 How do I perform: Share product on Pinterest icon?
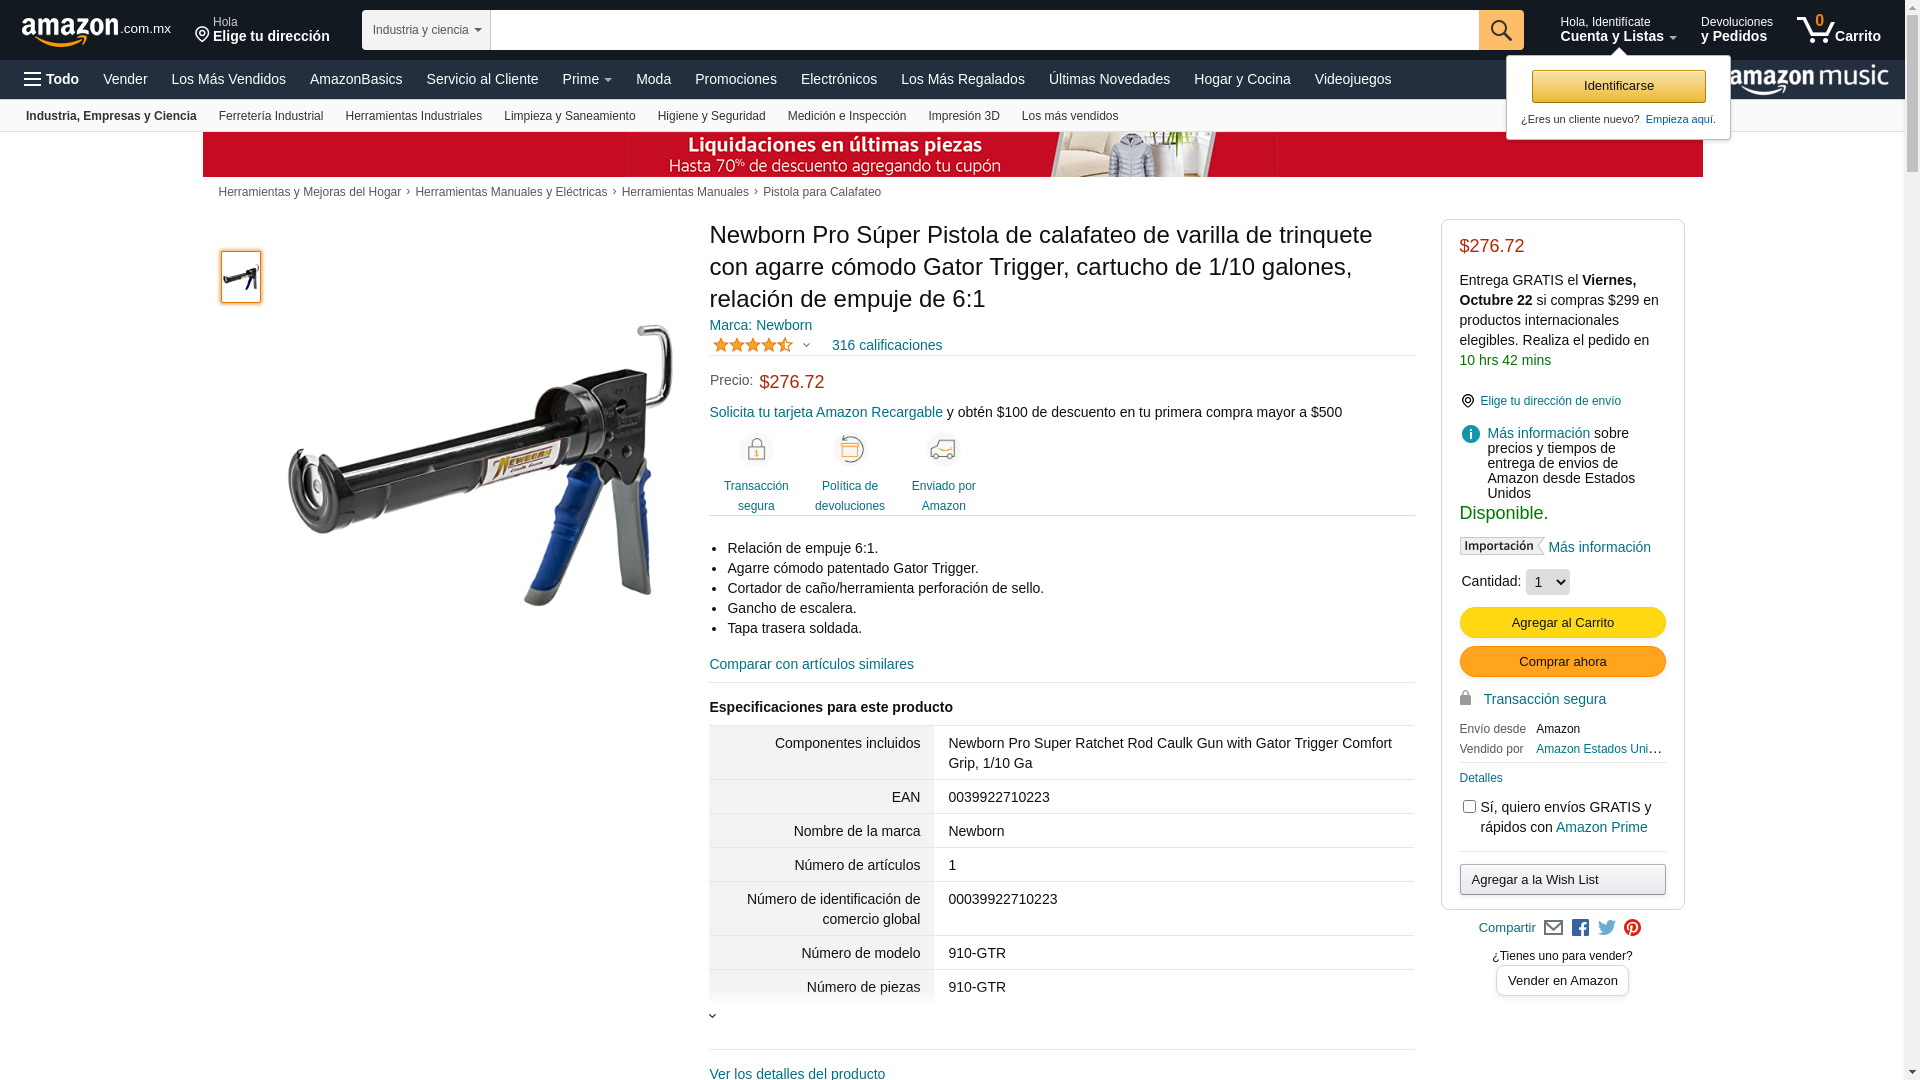pyautogui.click(x=1632, y=928)
